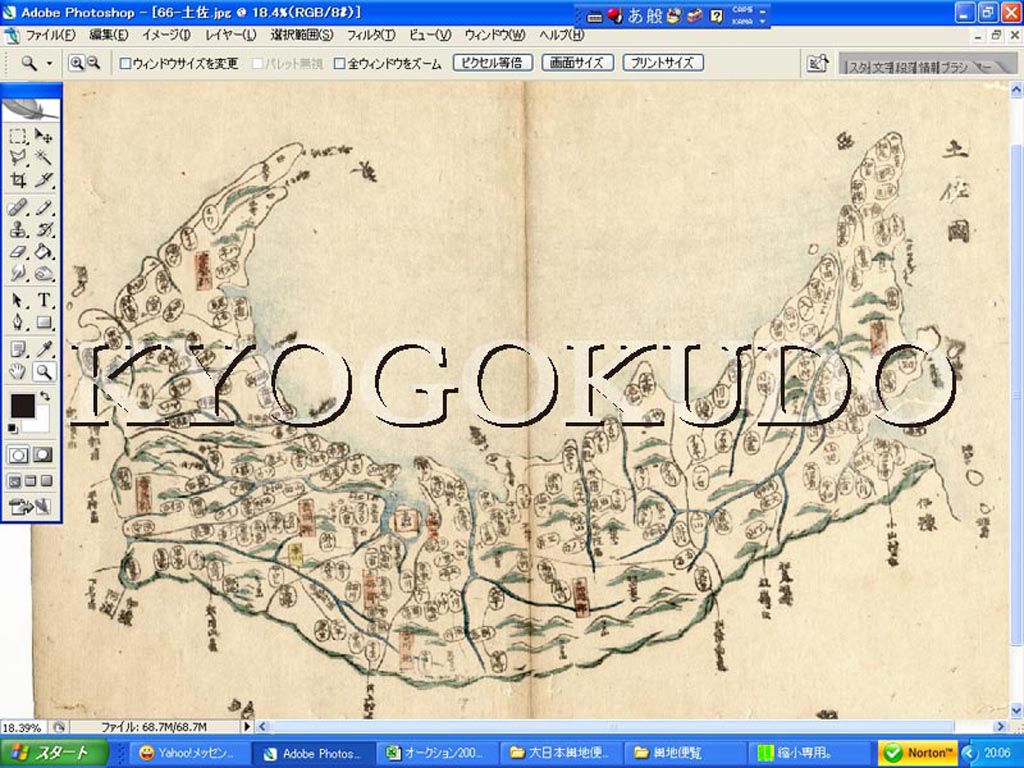Click the foreground color swatch
Viewport: 1024px width, 768px height.
point(23,406)
